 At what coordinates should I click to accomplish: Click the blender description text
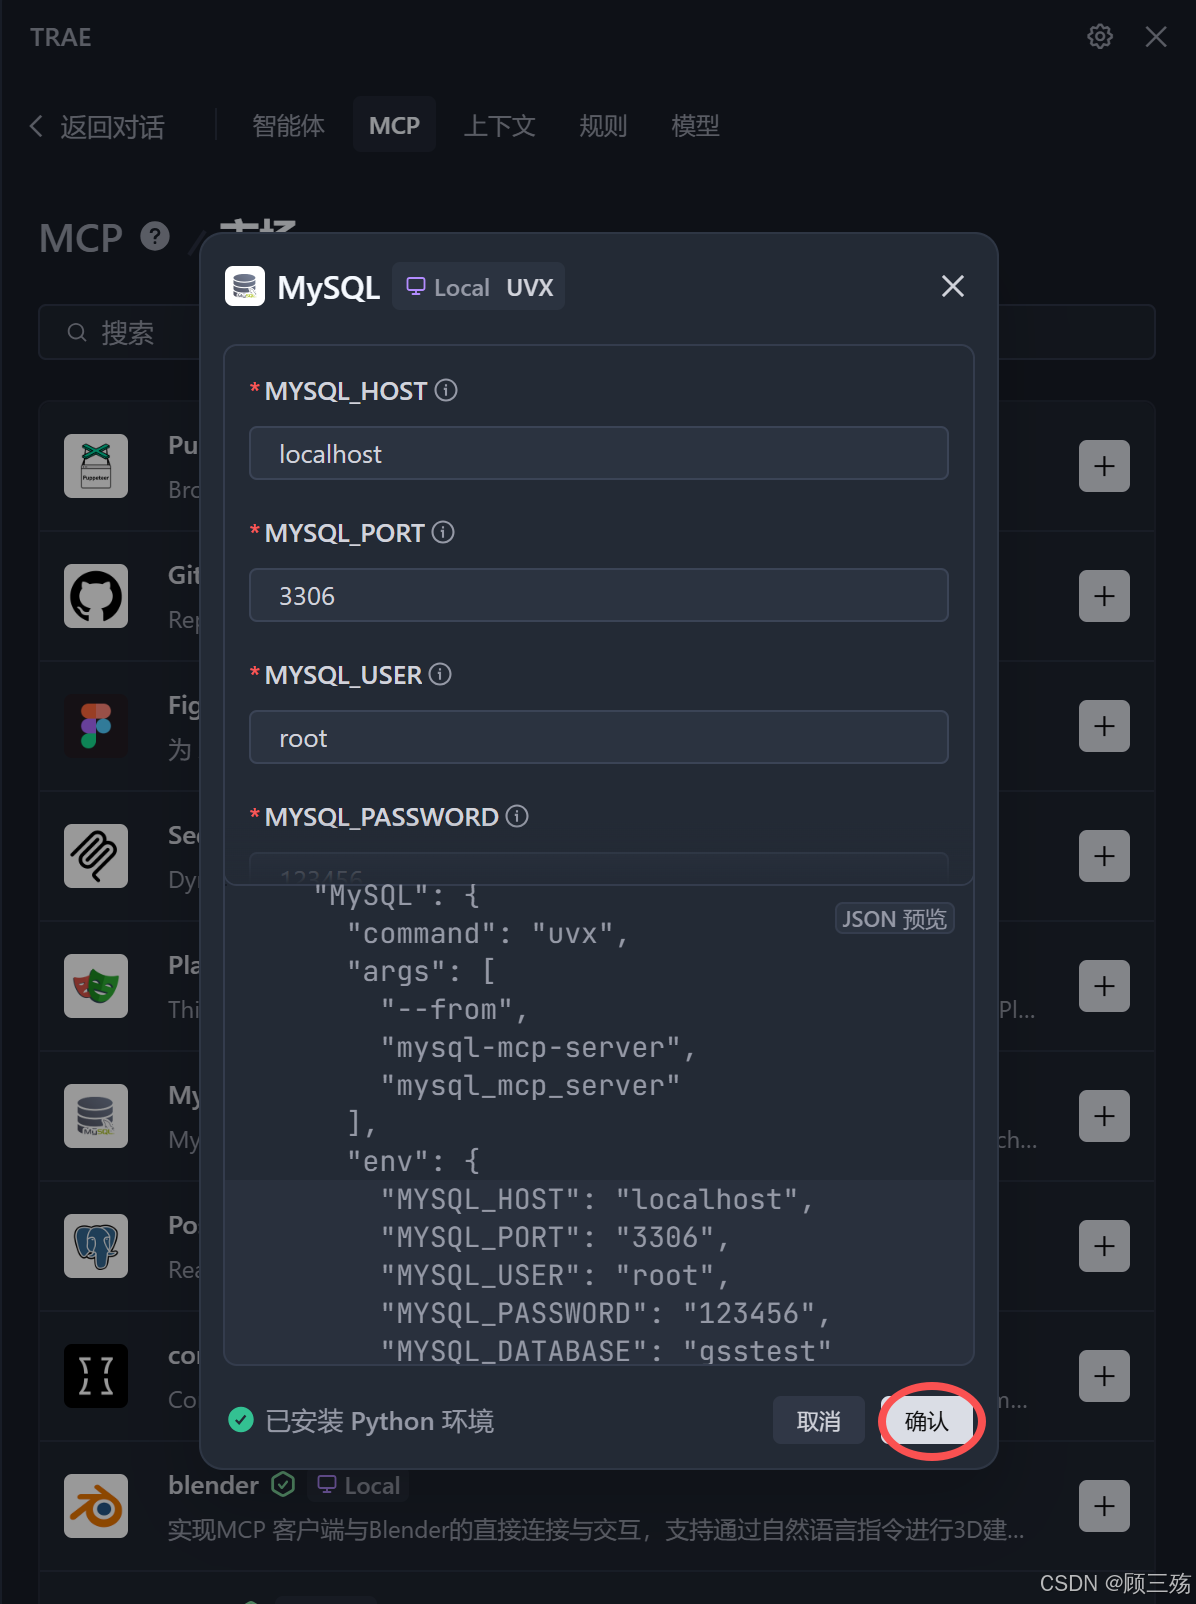596,1530
